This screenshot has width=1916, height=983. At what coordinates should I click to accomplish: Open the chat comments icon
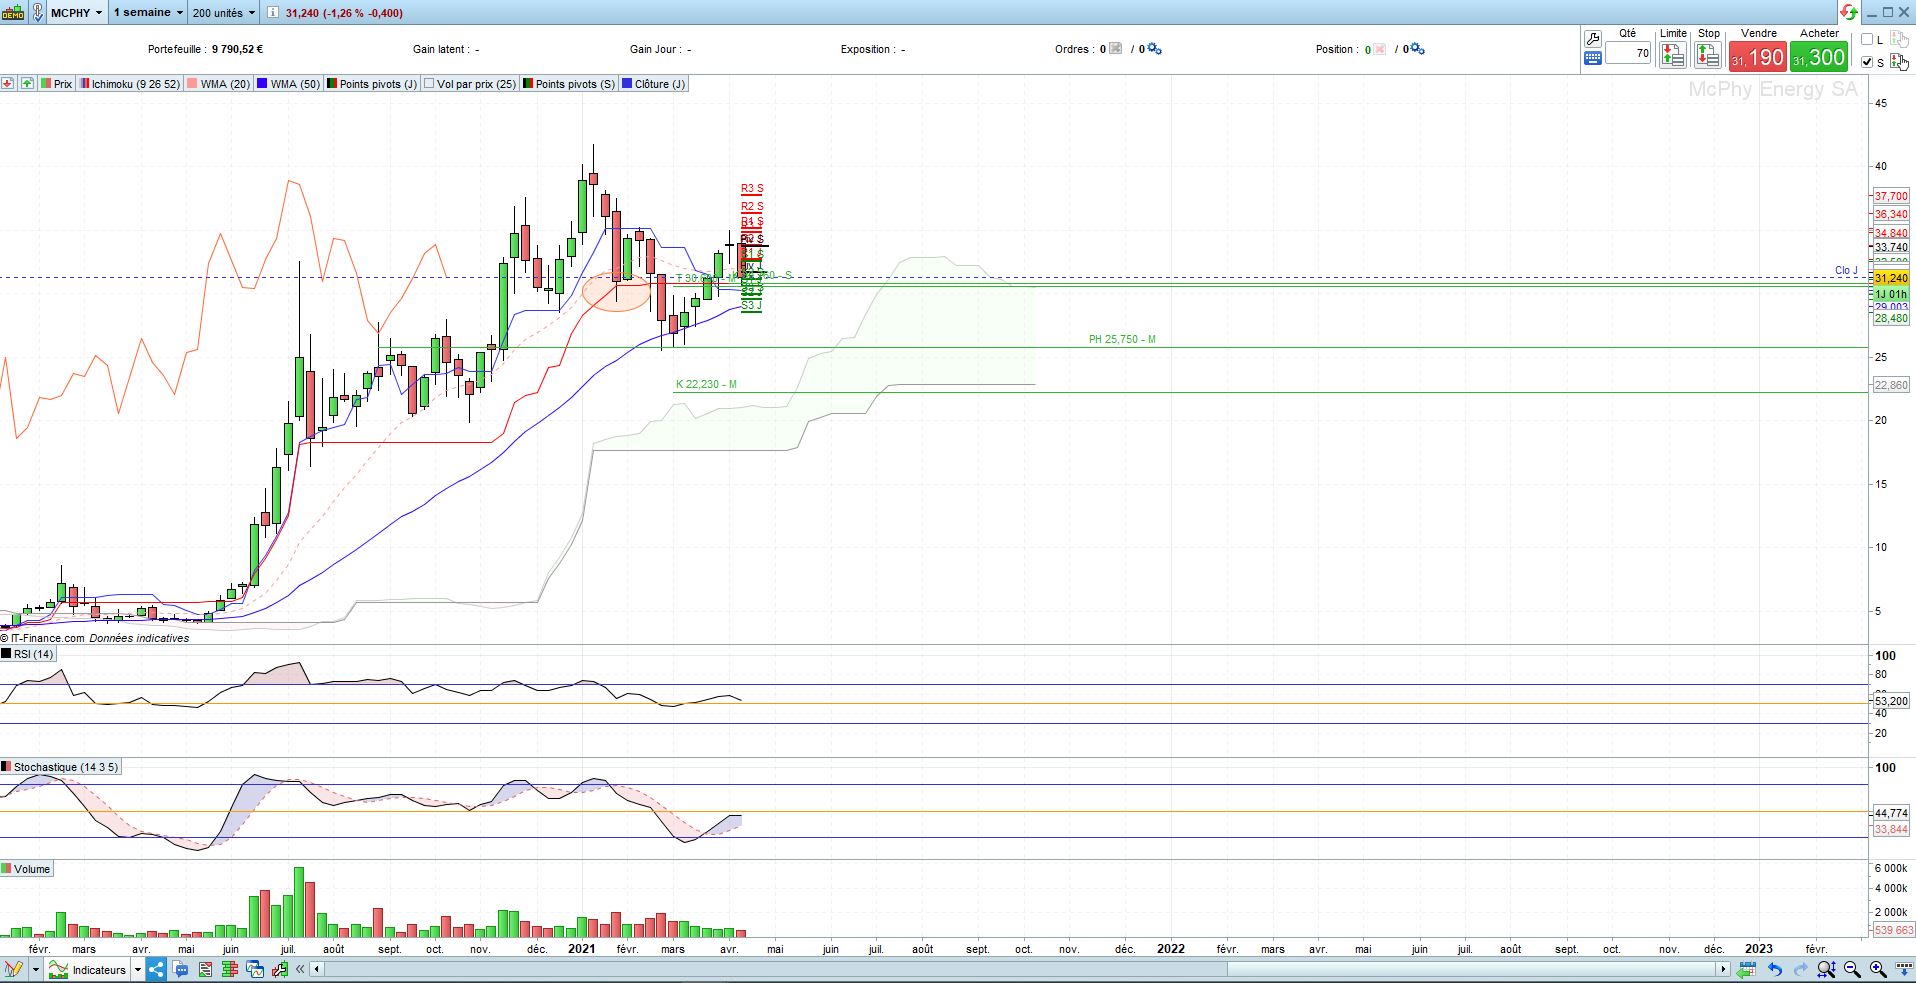click(x=181, y=969)
